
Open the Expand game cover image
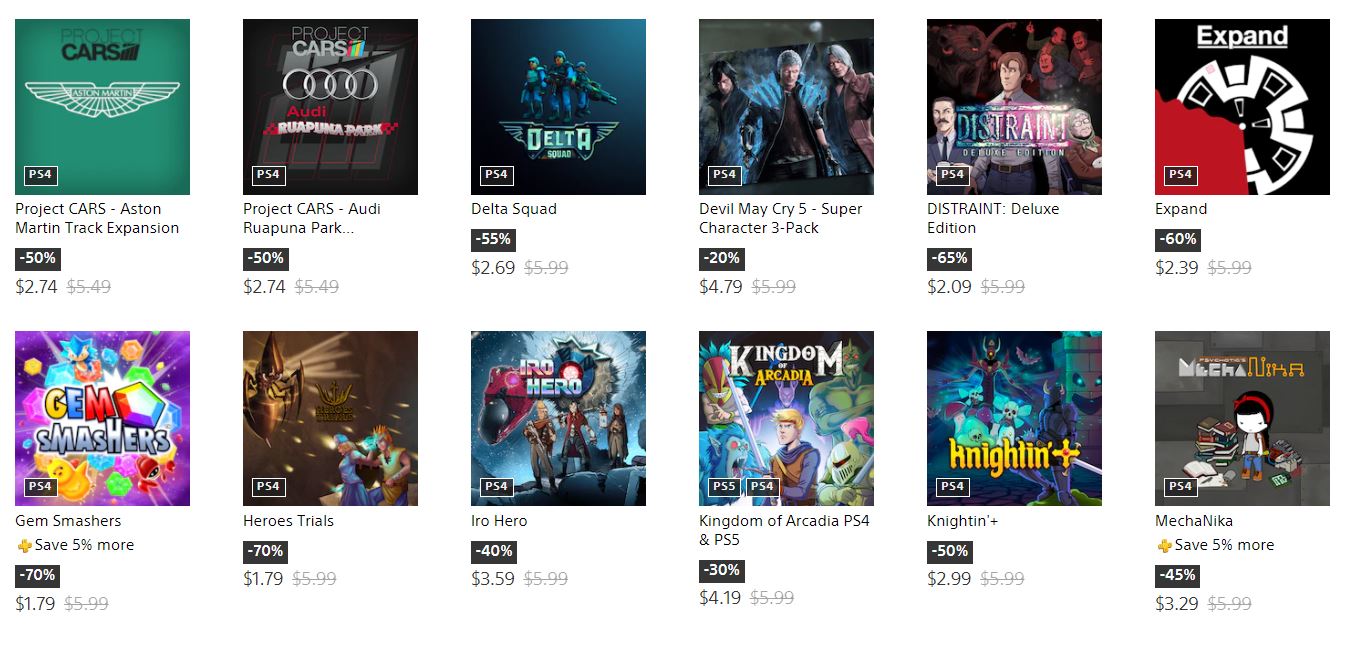(x=1242, y=107)
